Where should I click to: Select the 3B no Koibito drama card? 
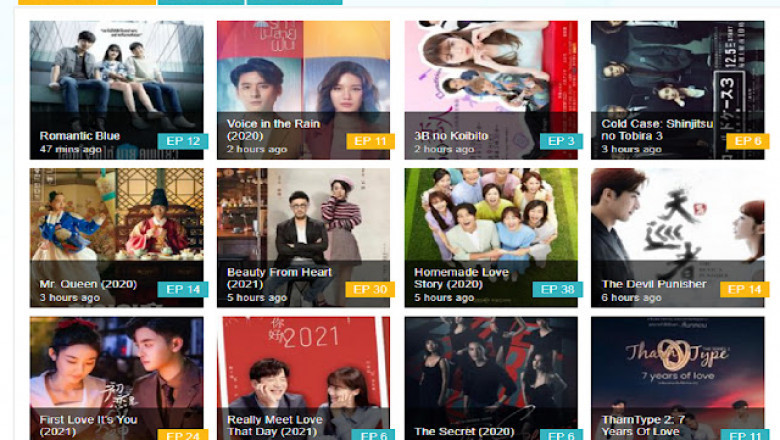pos(491,90)
